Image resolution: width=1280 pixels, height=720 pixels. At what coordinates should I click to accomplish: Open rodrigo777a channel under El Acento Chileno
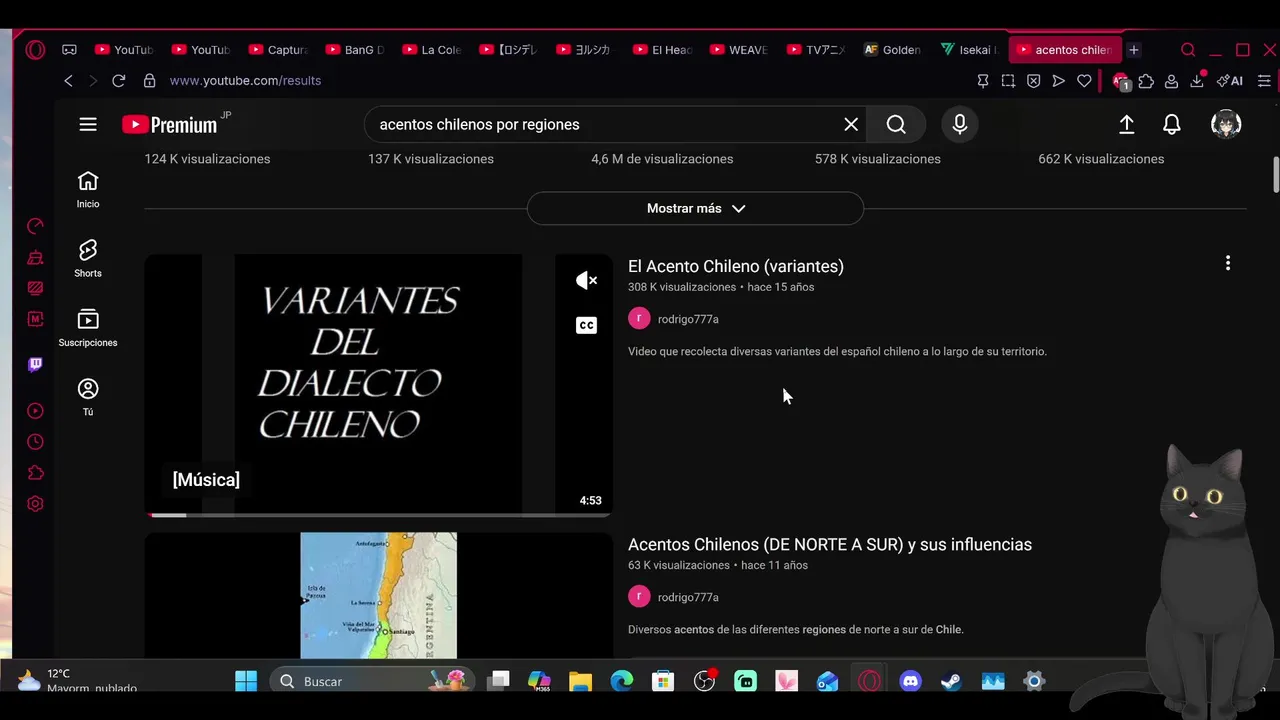[688, 319]
